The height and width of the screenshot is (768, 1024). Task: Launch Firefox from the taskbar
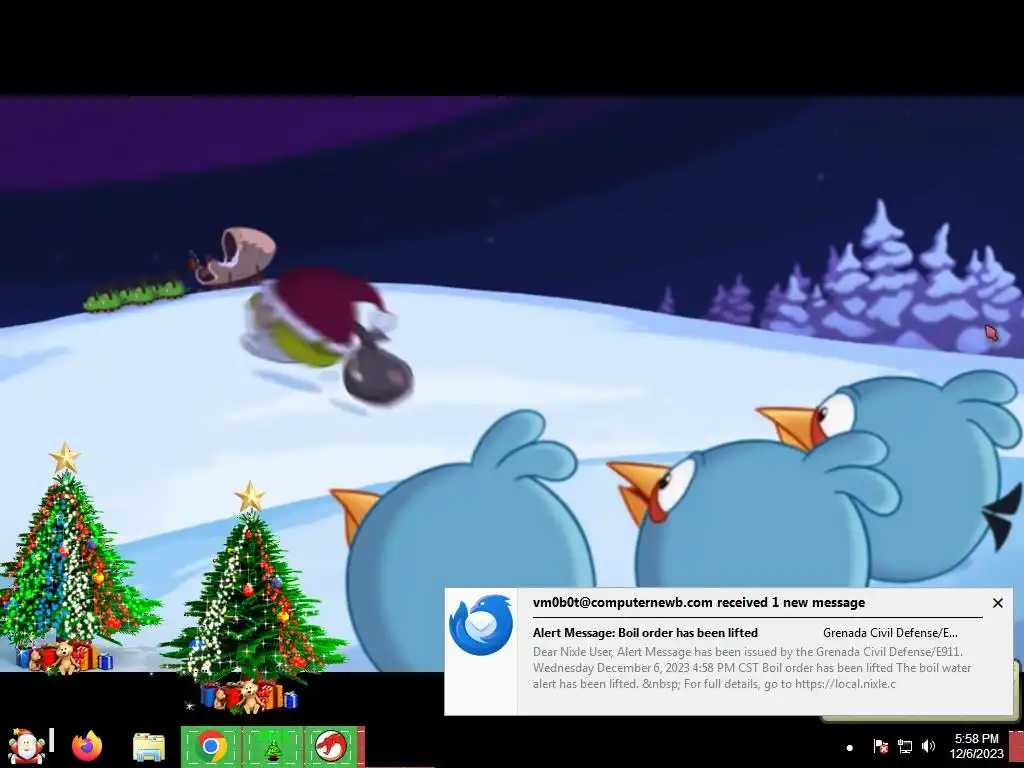(87, 746)
